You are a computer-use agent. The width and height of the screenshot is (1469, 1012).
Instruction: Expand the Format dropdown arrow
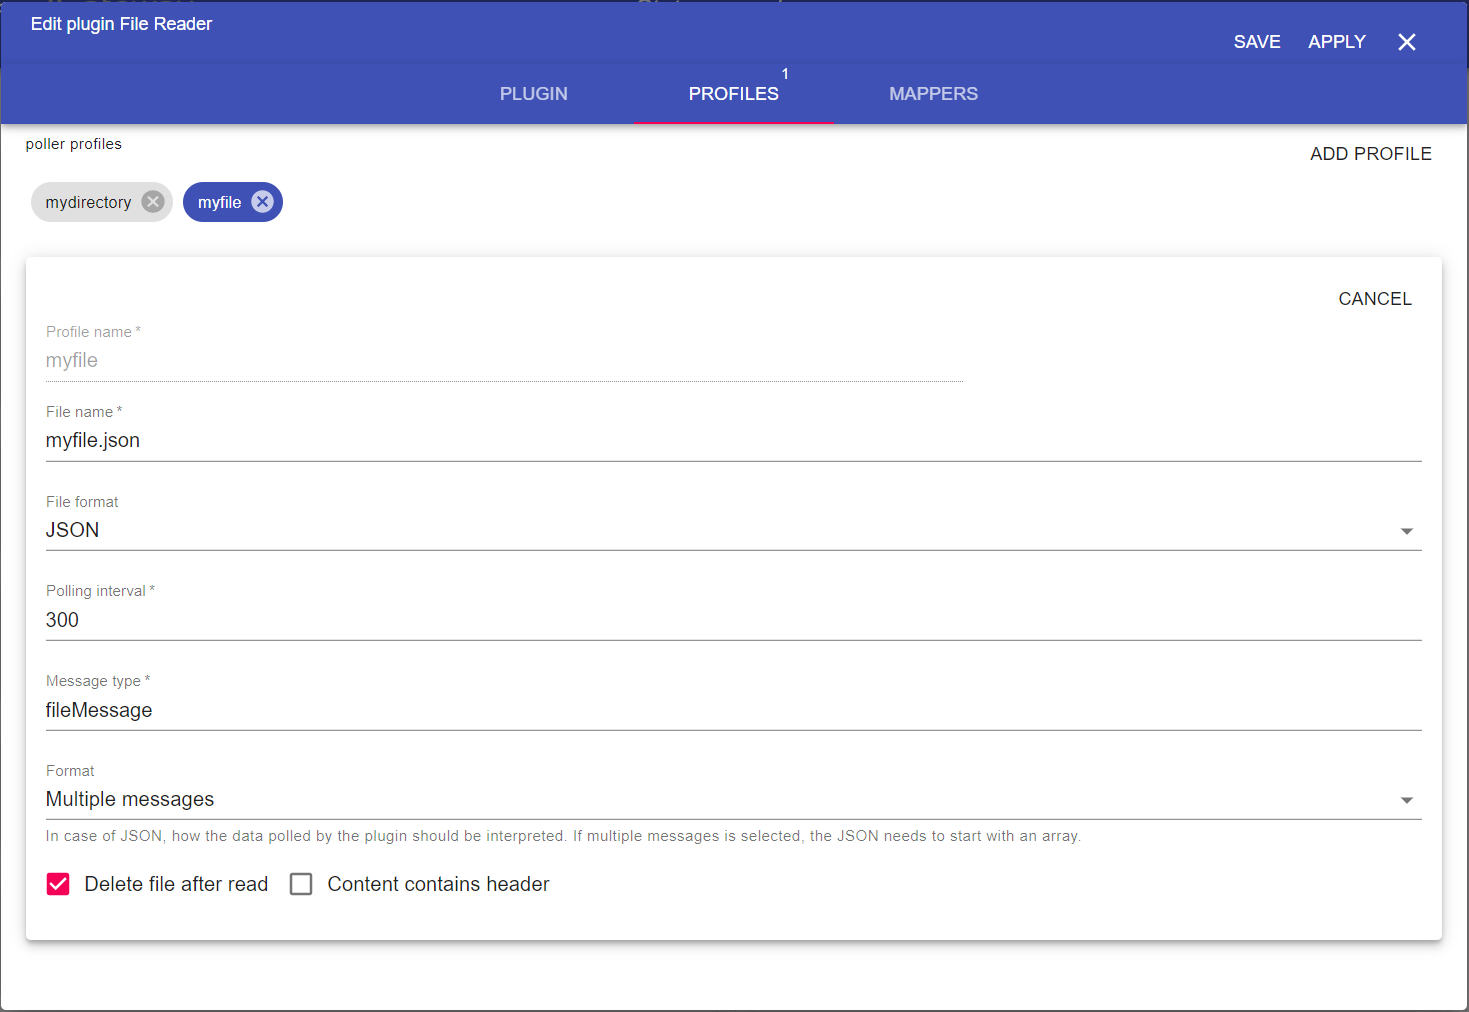pyautogui.click(x=1406, y=800)
